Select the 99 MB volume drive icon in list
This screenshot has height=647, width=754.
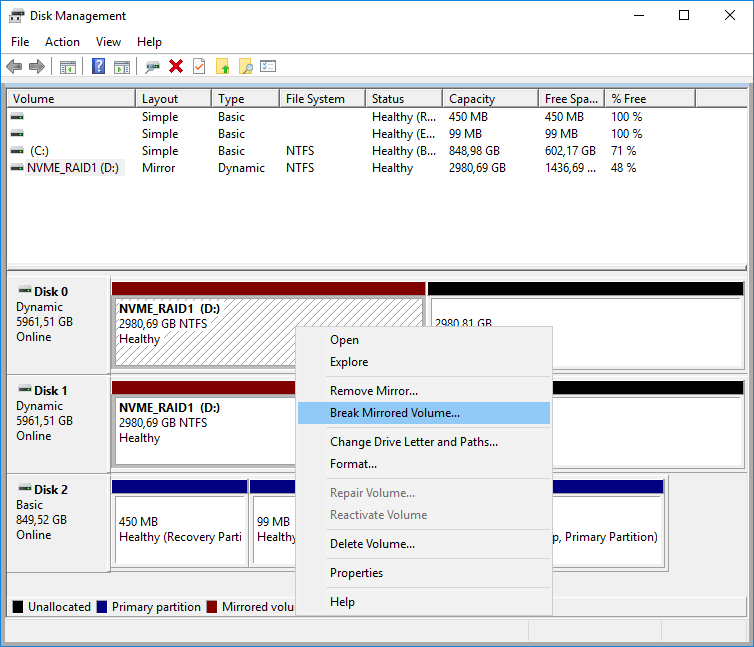coord(17,134)
